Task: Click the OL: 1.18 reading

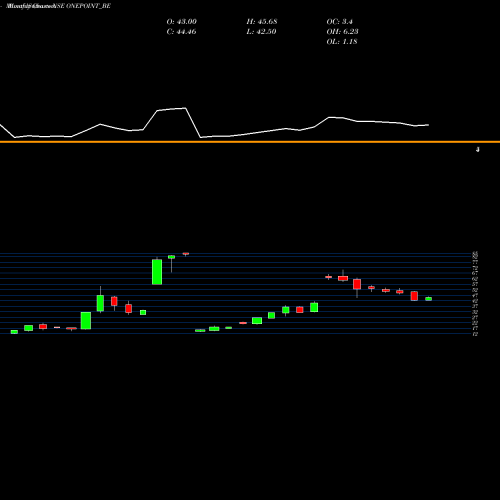Action: [x=342, y=42]
